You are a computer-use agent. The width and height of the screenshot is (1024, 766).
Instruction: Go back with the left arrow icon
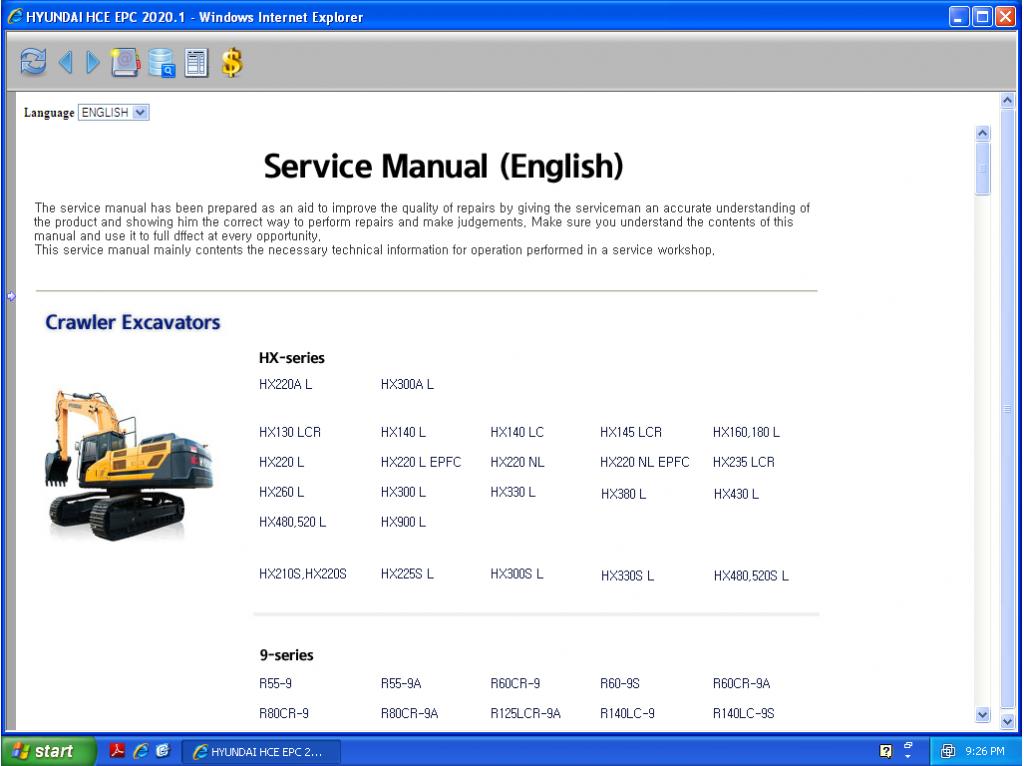[65, 63]
